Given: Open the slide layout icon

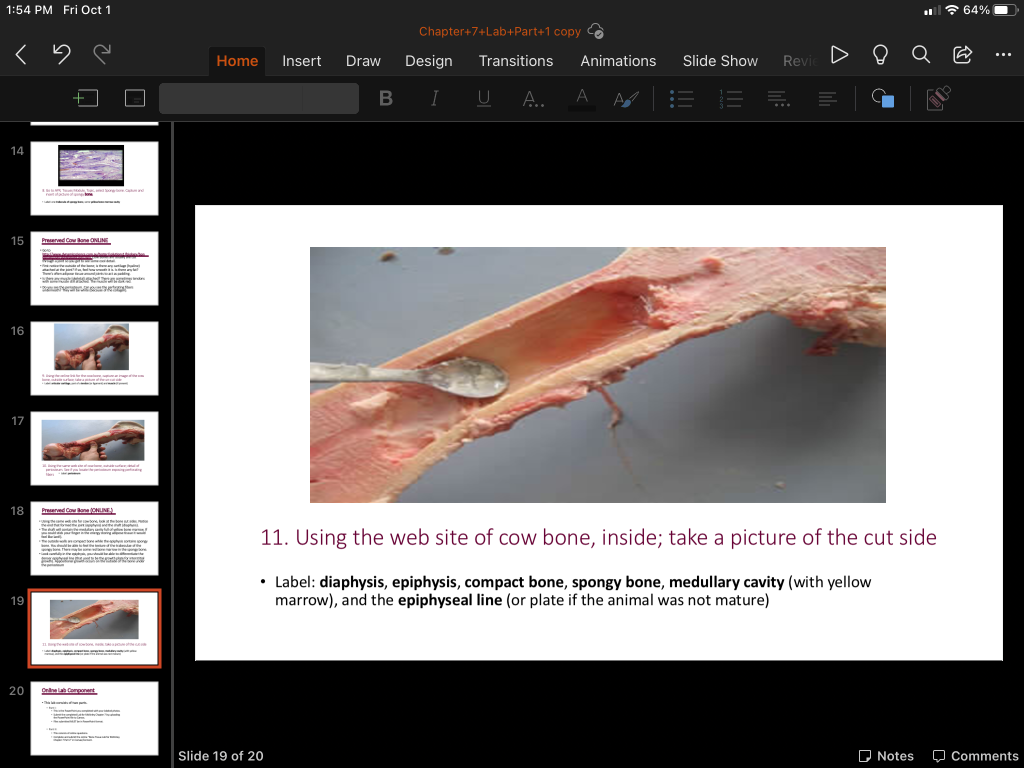Looking at the screenshot, I should (x=135, y=99).
